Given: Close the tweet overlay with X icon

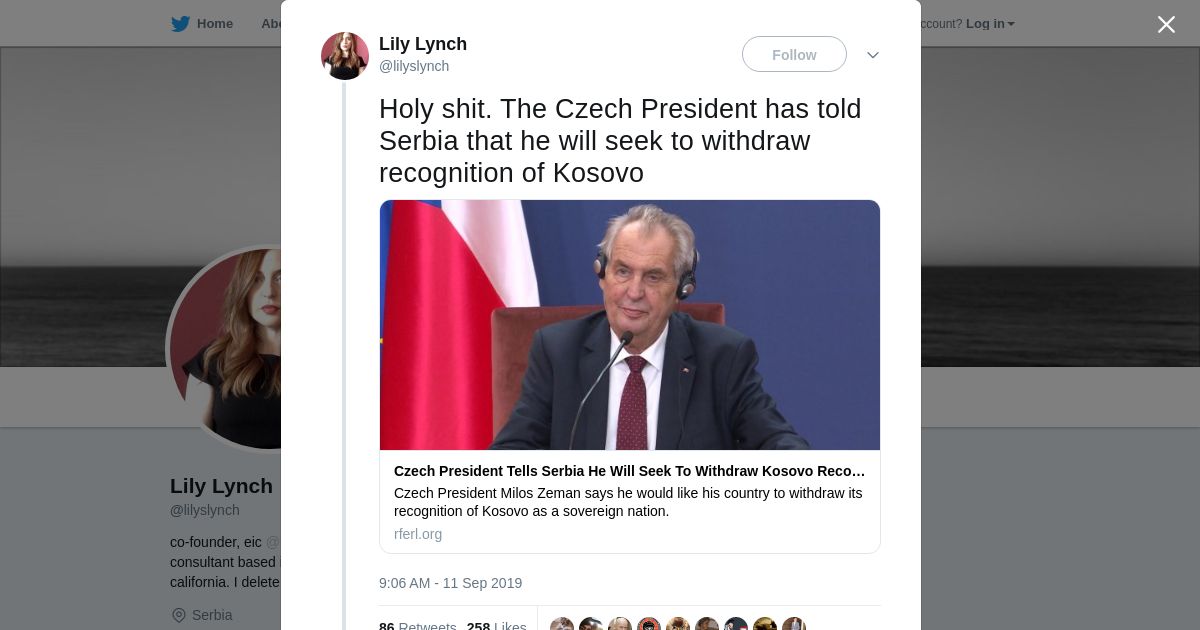Looking at the screenshot, I should pyautogui.click(x=1166, y=24).
